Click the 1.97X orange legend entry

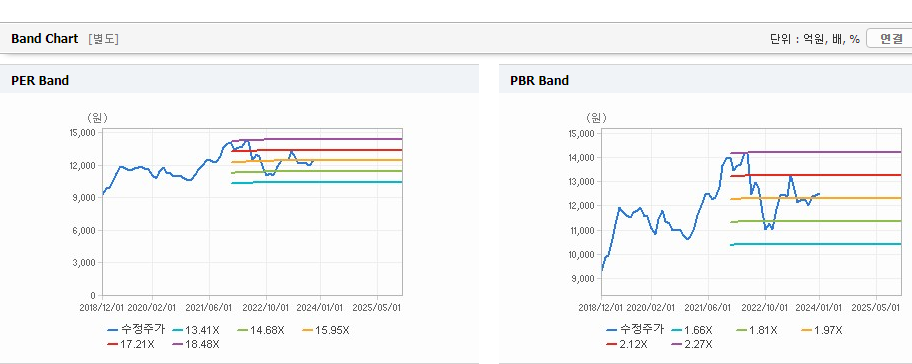click(822, 330)
